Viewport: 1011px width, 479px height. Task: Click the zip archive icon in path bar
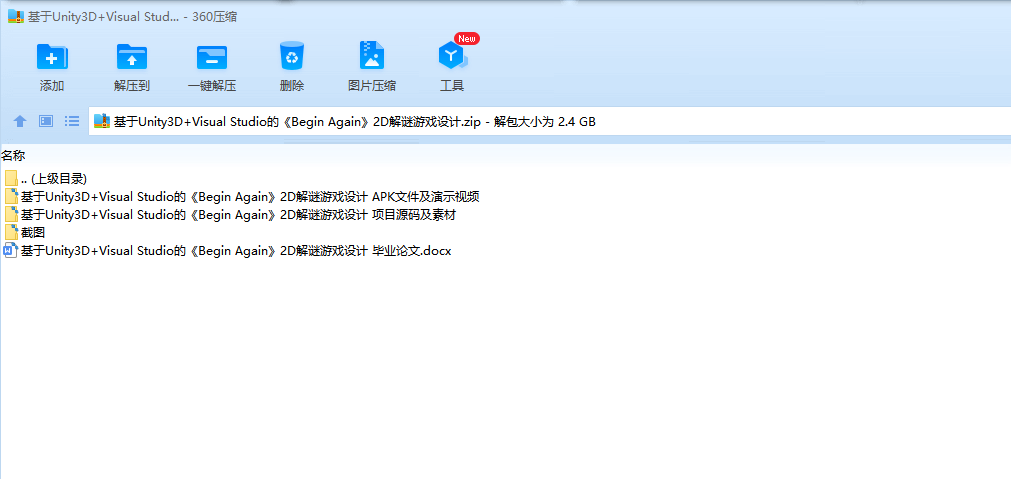tap(102, 121)
